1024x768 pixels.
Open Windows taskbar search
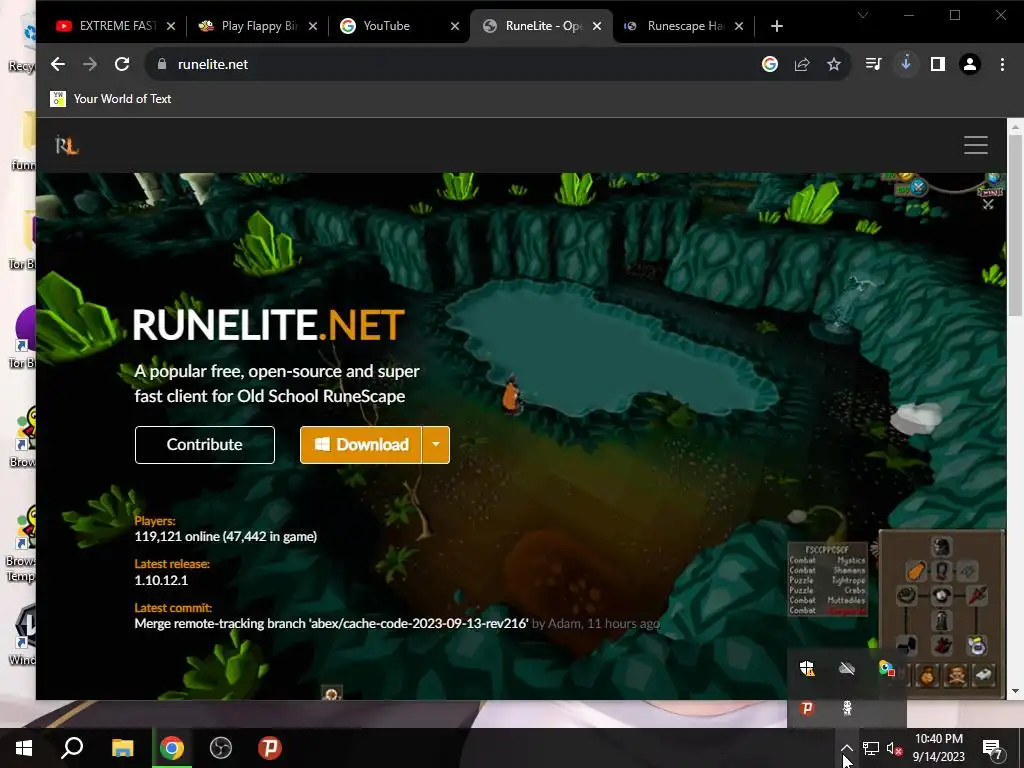pos(72,748)
